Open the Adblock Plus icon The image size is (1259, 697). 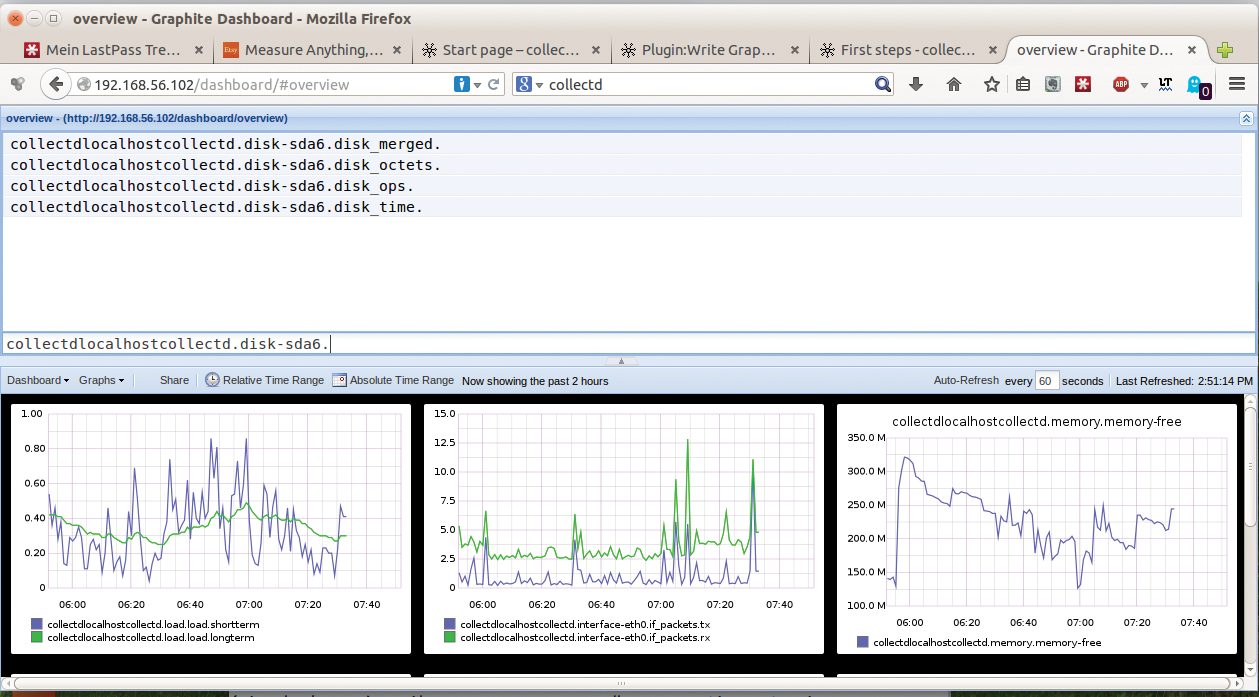[1120, 84]
